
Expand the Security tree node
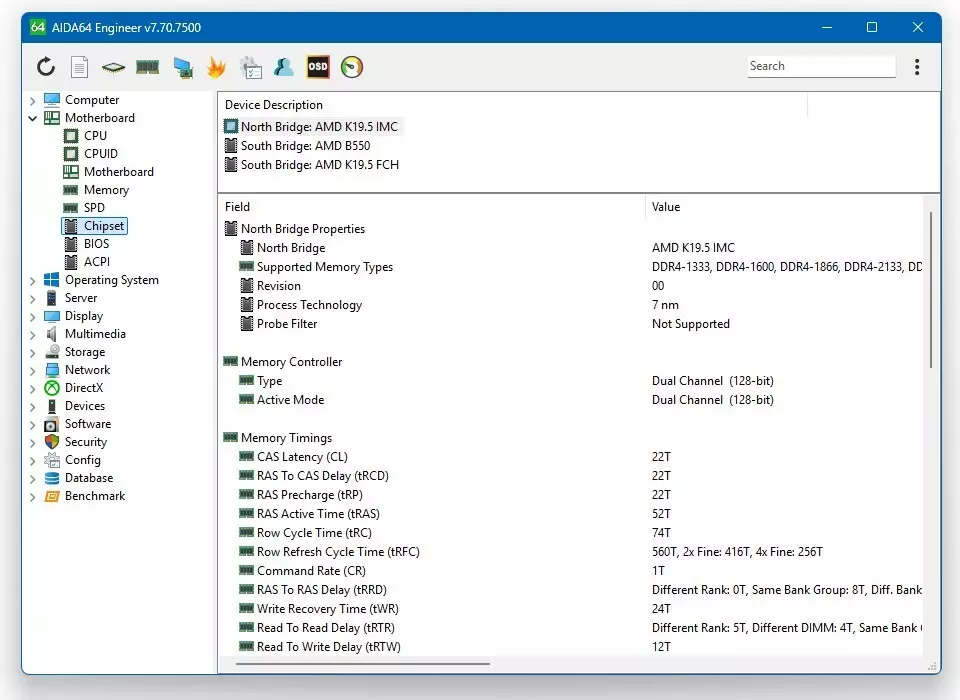click(x=33, y=442)
